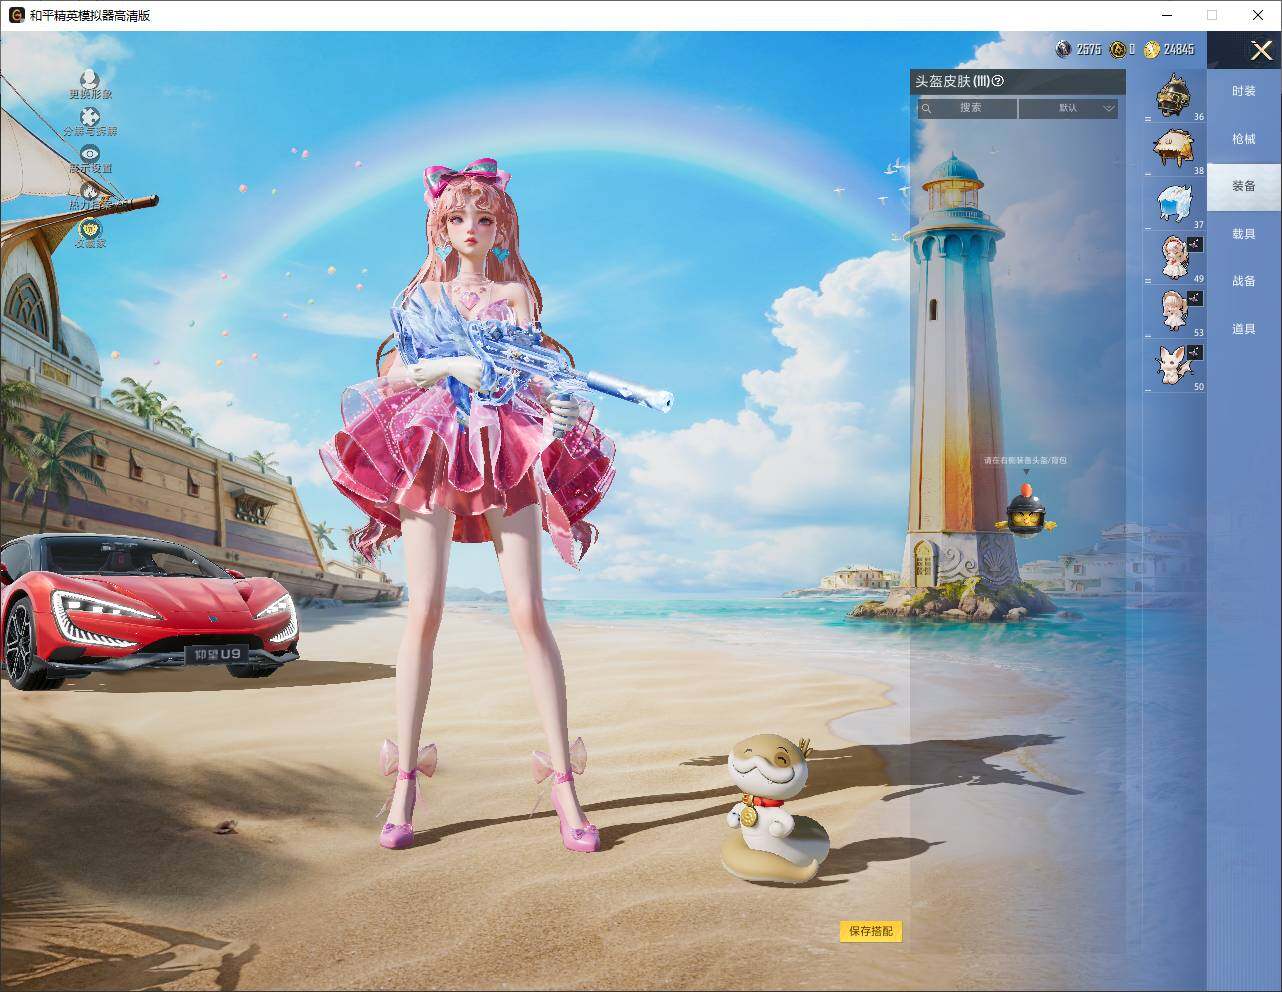This screenshot has width=1282, height=992.
Task: Open the 战备 tab
Action: 1243,281
